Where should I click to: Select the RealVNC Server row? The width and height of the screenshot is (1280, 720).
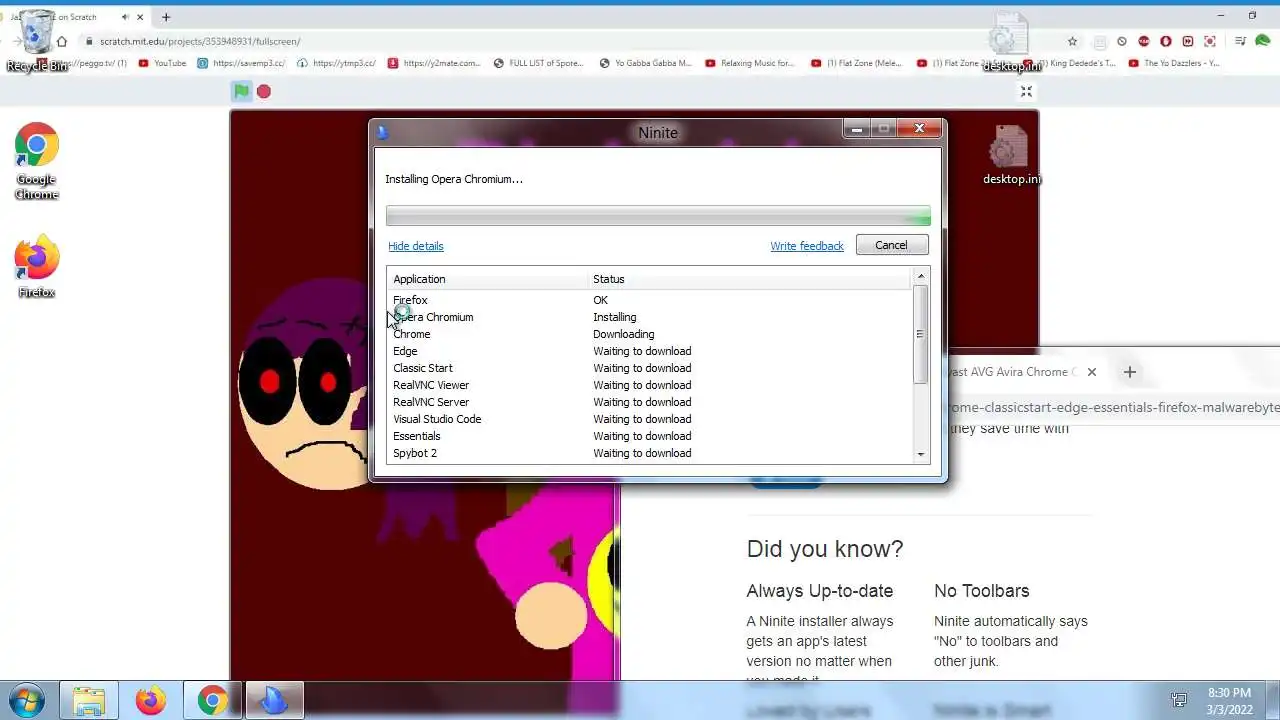(x=650, y=402)
